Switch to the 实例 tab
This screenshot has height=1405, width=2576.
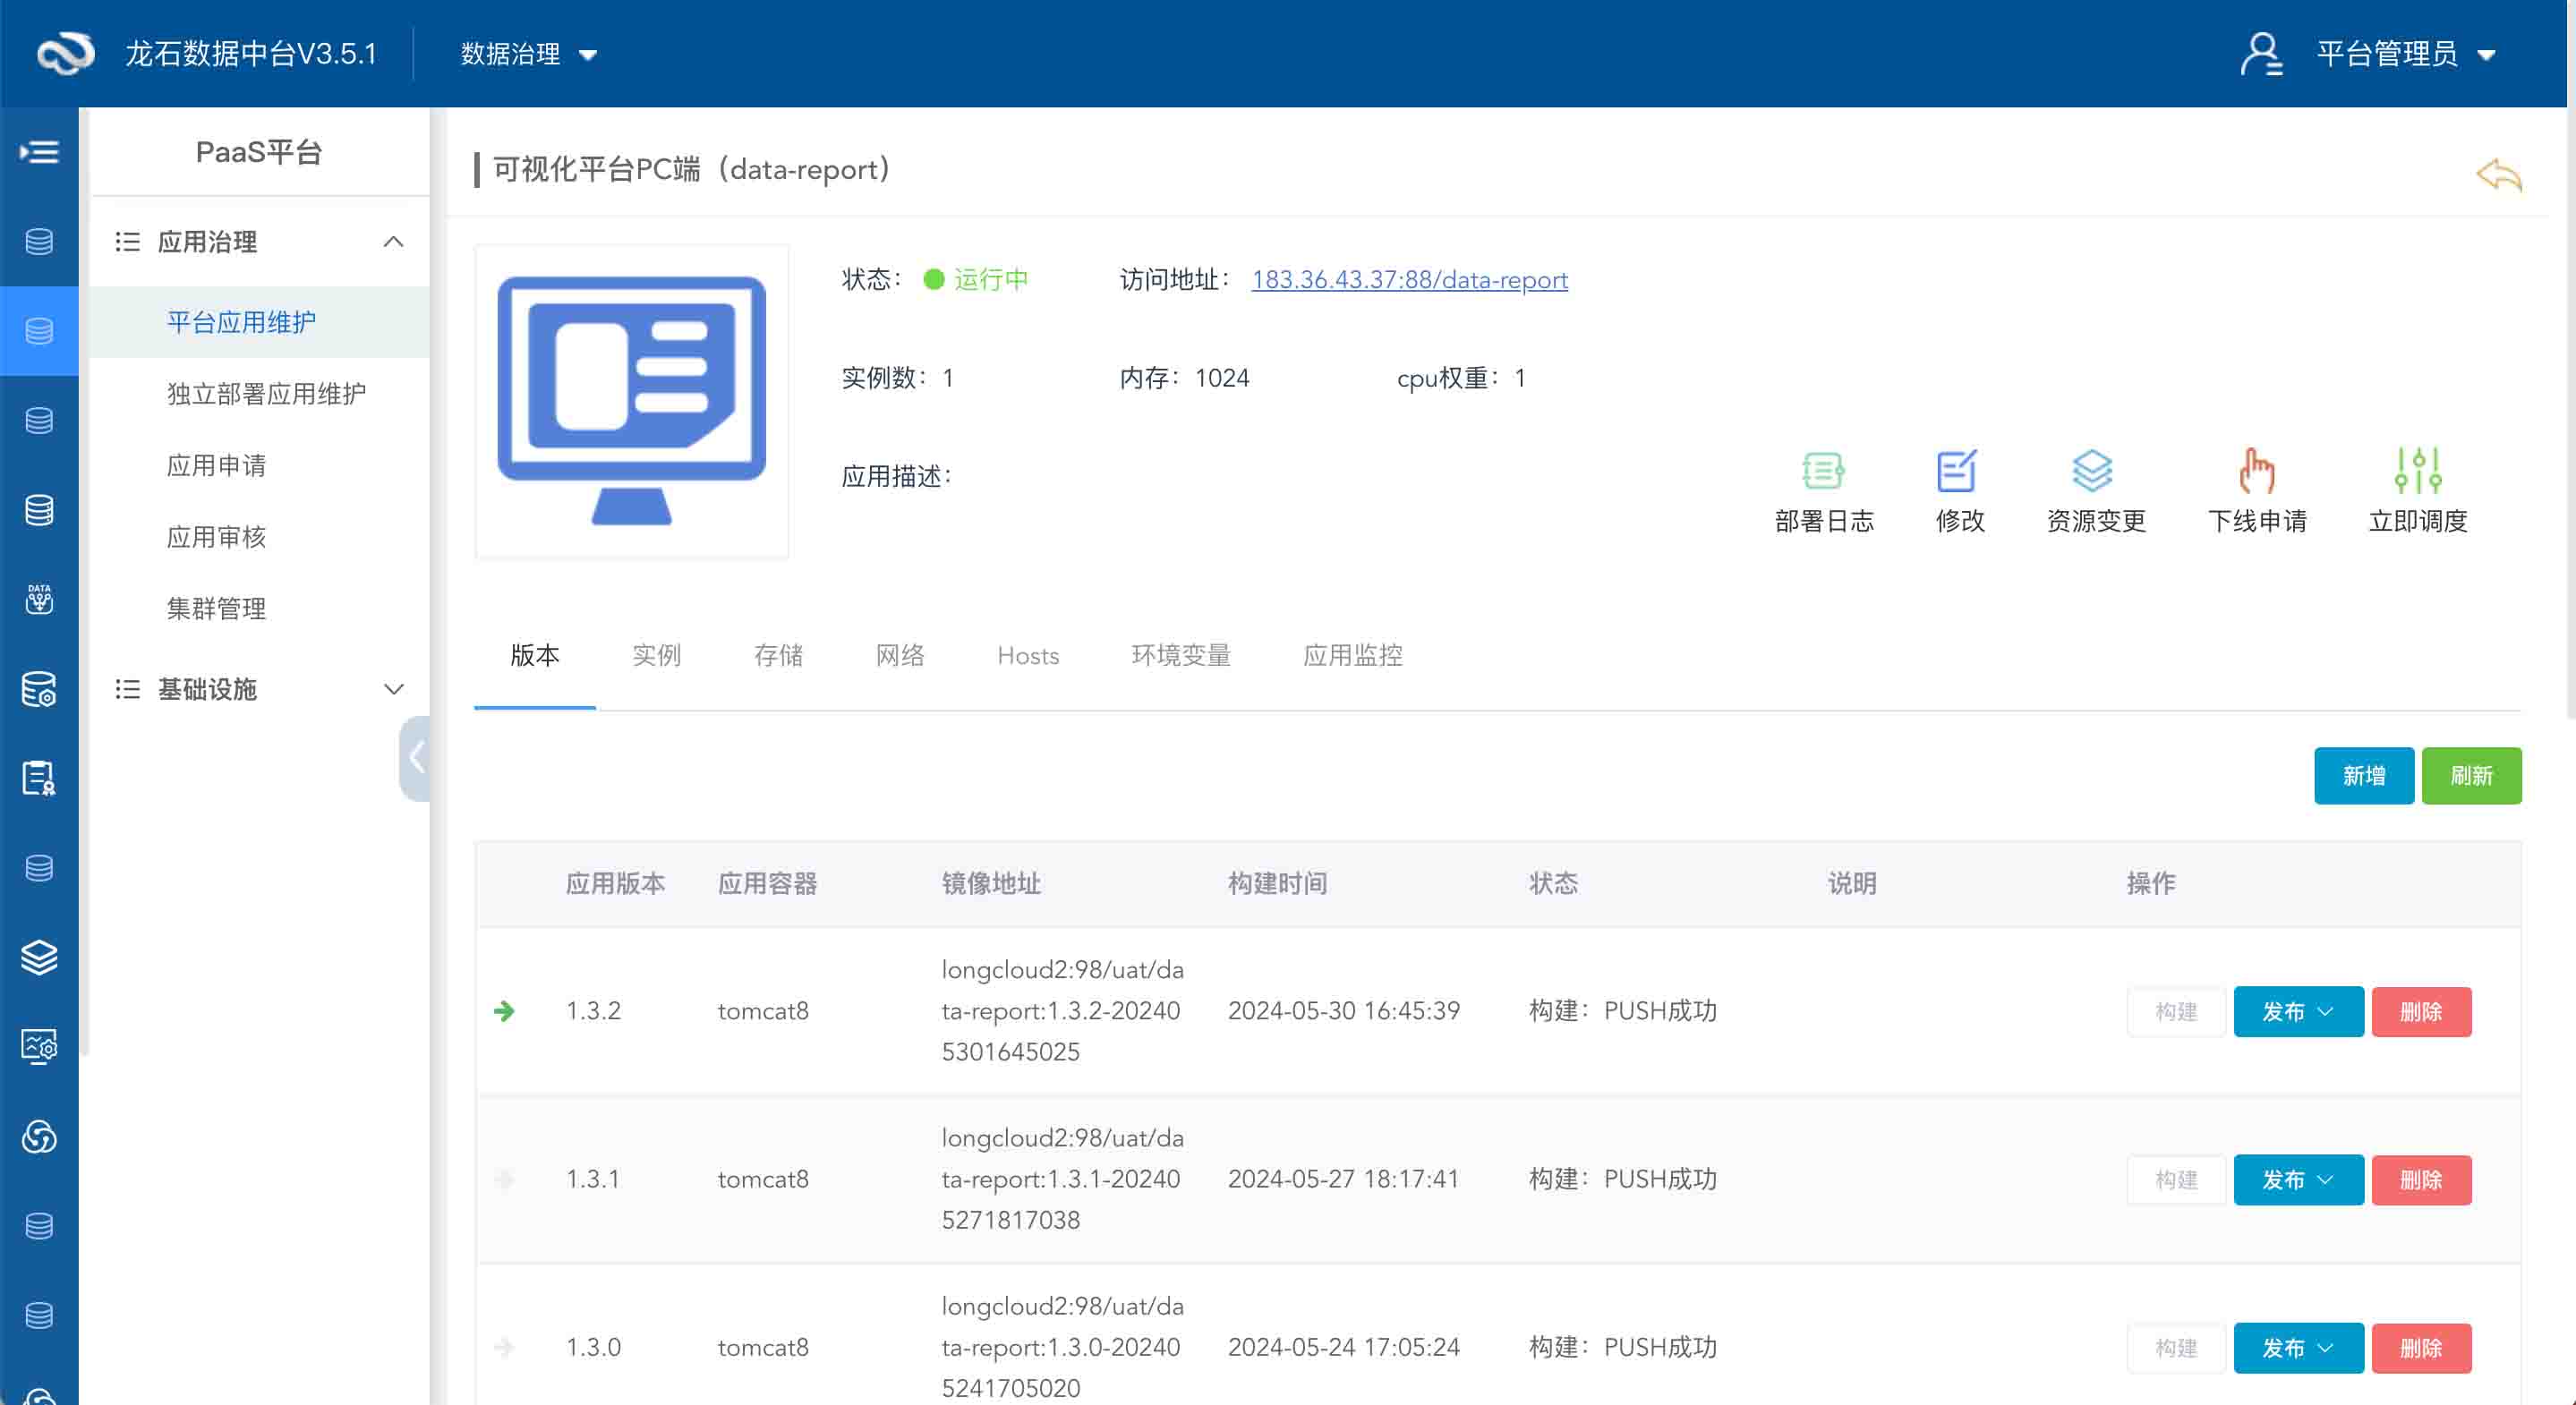(x=656, y=655)
